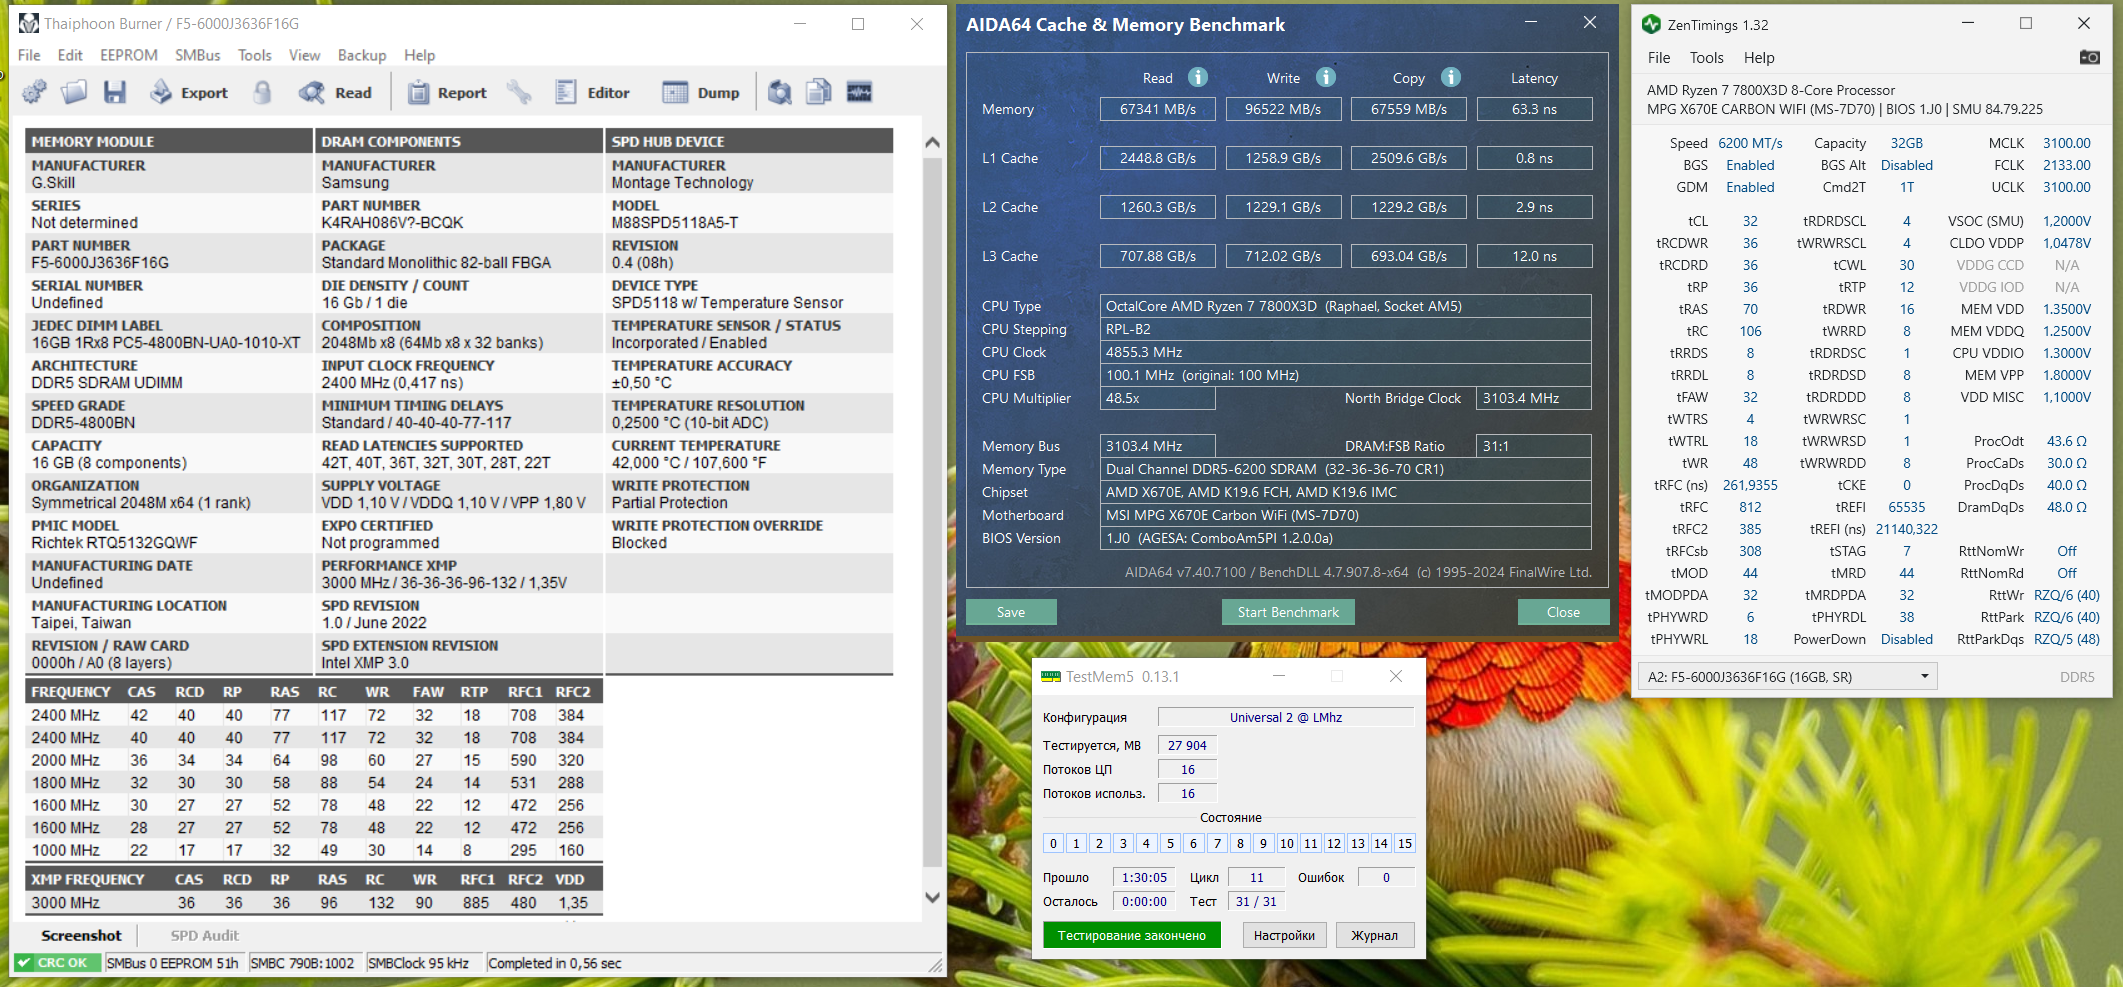
Task: Click the open folder toolbar icon
Action: 74,93
